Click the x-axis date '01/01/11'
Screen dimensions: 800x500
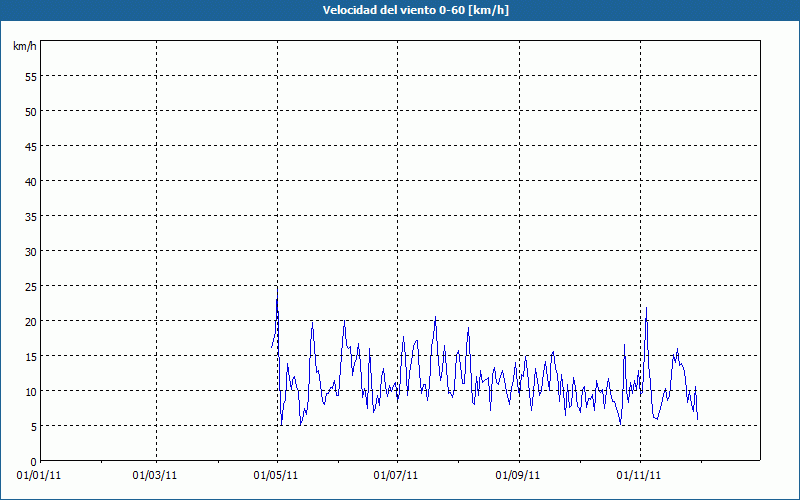39,476
